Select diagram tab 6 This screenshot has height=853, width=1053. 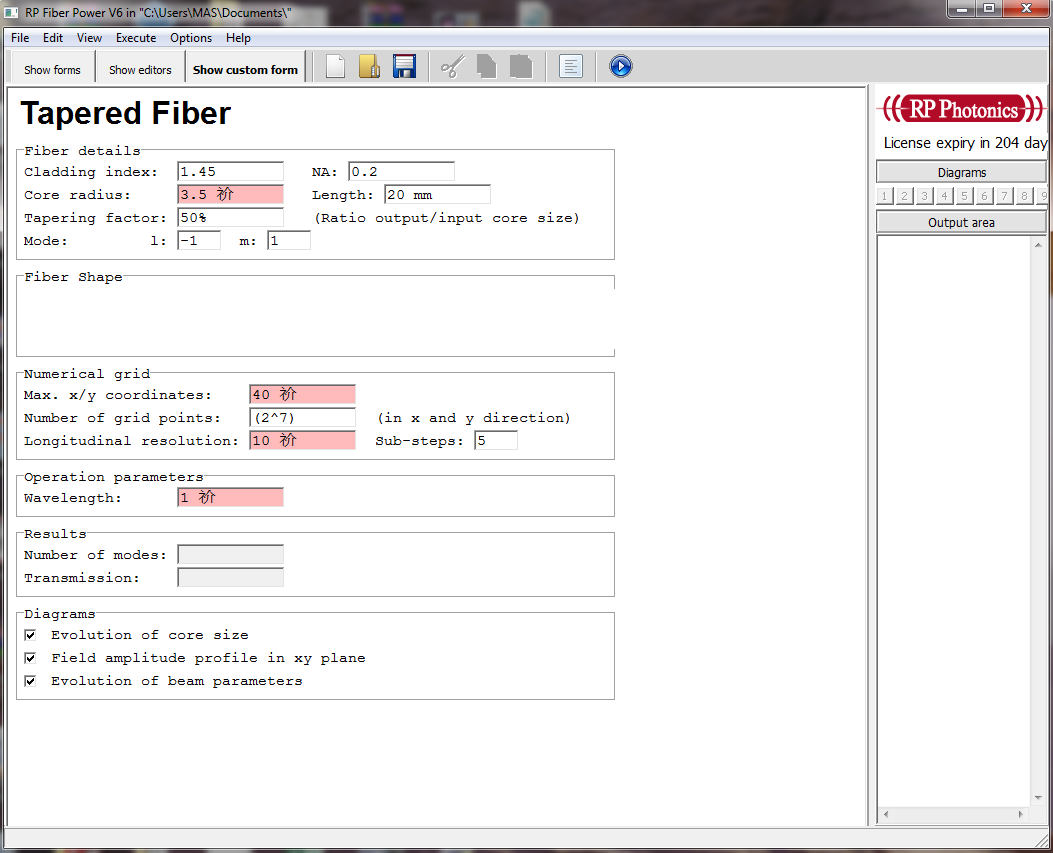(x=985, y=196)
